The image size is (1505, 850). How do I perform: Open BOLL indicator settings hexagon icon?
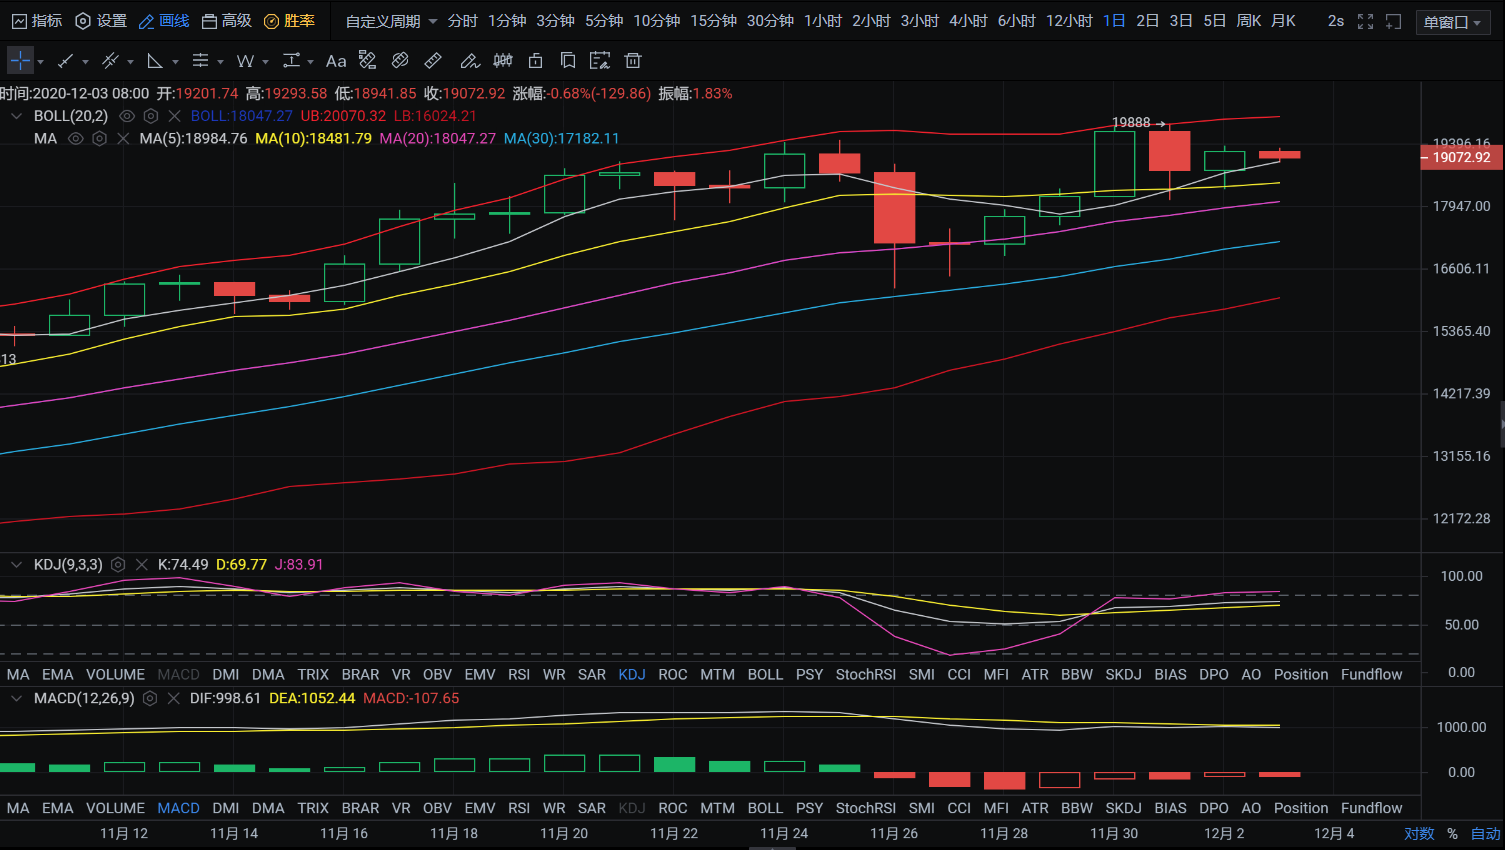151,116
